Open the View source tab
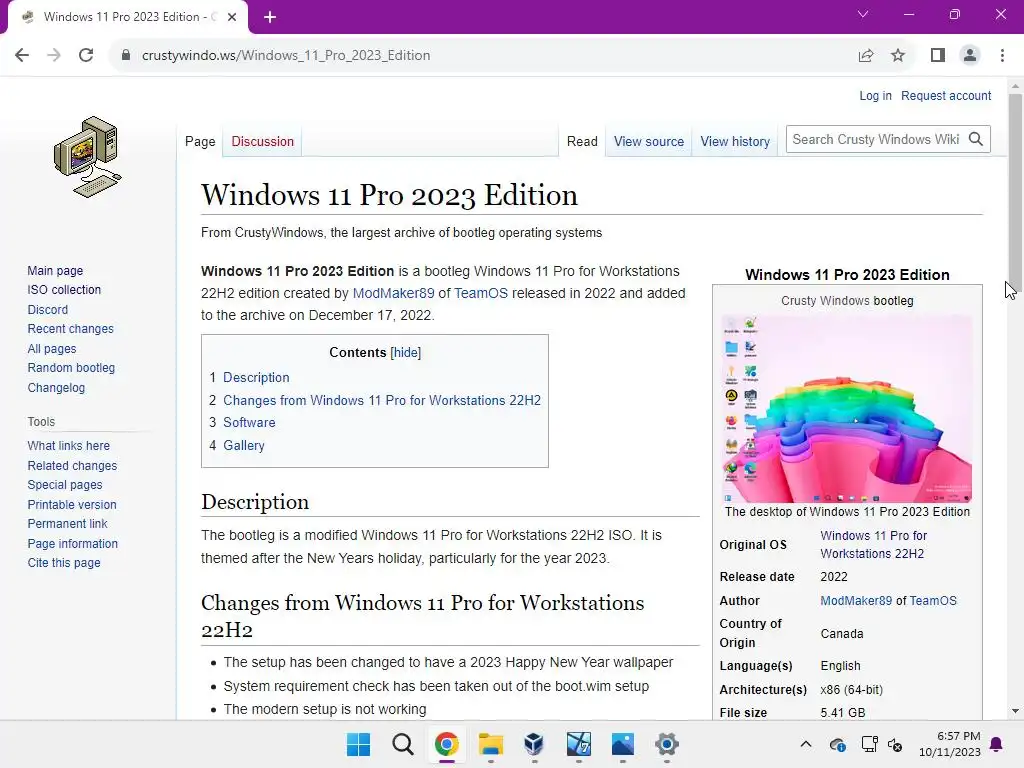This screenshot has height=768, width=1024. pyautogui.click(x=648, y=142)
